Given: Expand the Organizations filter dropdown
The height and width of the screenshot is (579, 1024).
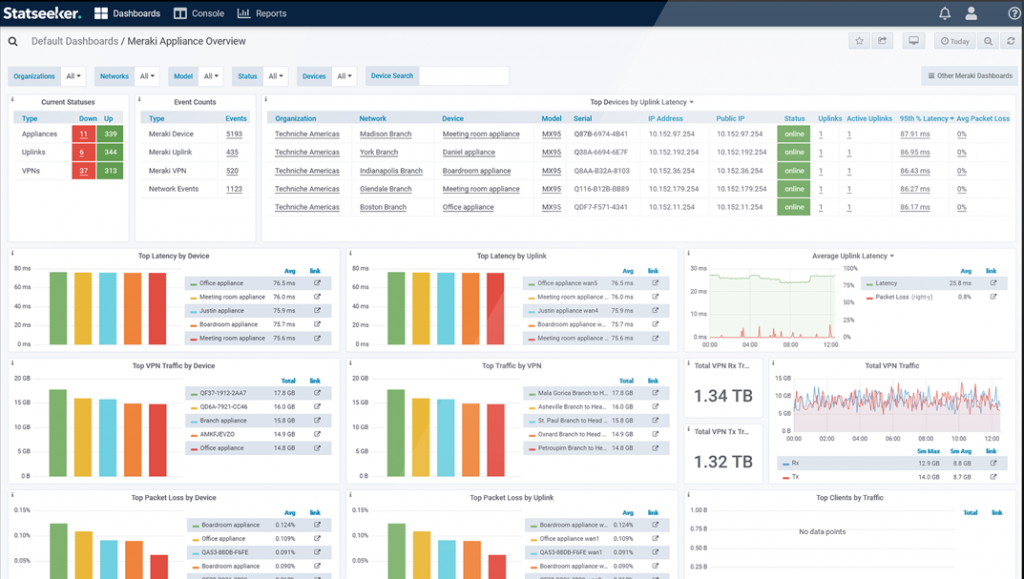Looking at the screenshot, I should pos(74,76).
